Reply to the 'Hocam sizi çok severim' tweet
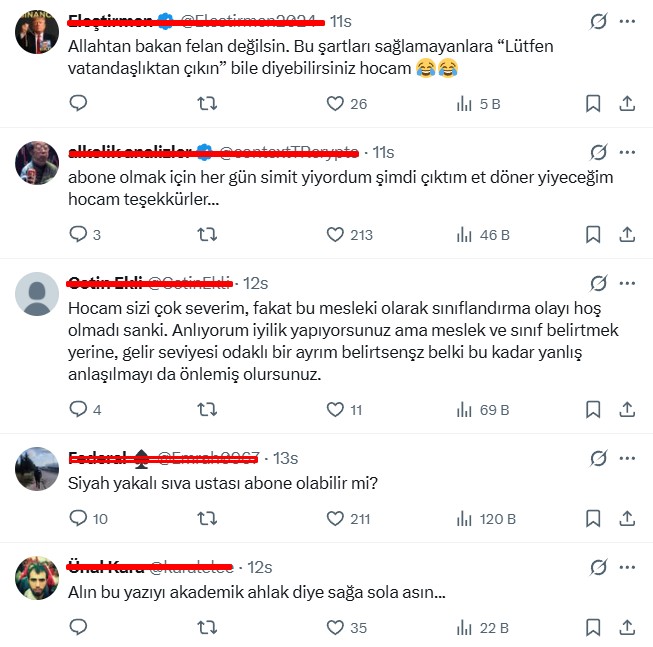The height and width of the screenshot is (647, 653). click(x=85, y=410)
